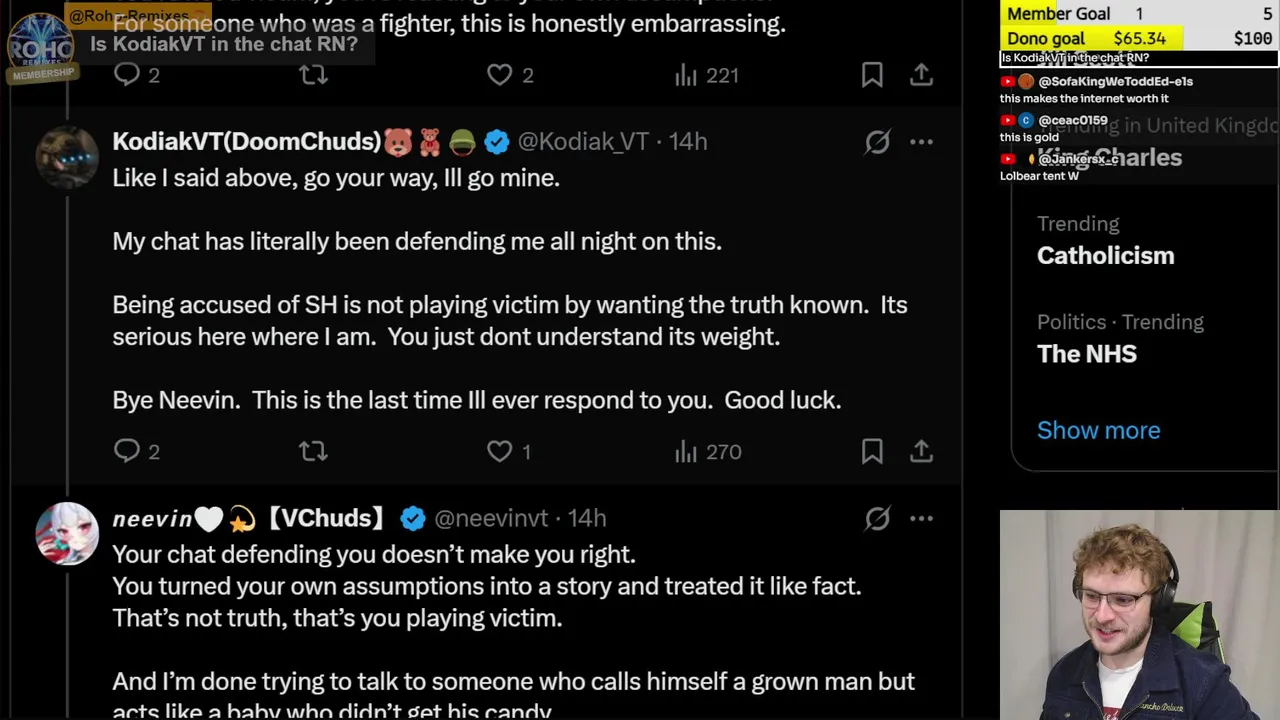Image resolution: width=1280 pixels, height=720 pixels.
Task: Visit @Kodiak_VT profile handle
Action: (x=583, y=142)
